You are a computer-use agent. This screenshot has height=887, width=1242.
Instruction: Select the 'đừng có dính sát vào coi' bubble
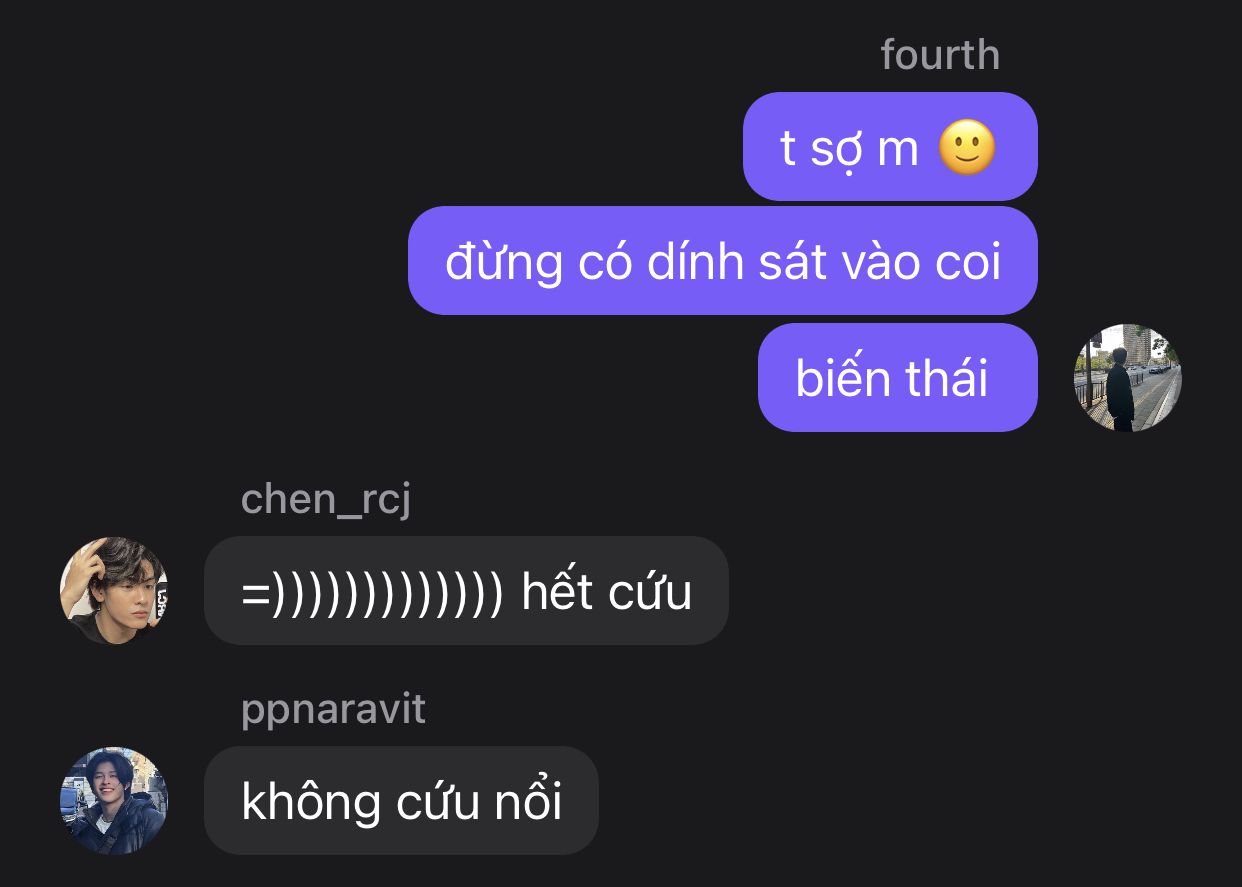point(722,260)
